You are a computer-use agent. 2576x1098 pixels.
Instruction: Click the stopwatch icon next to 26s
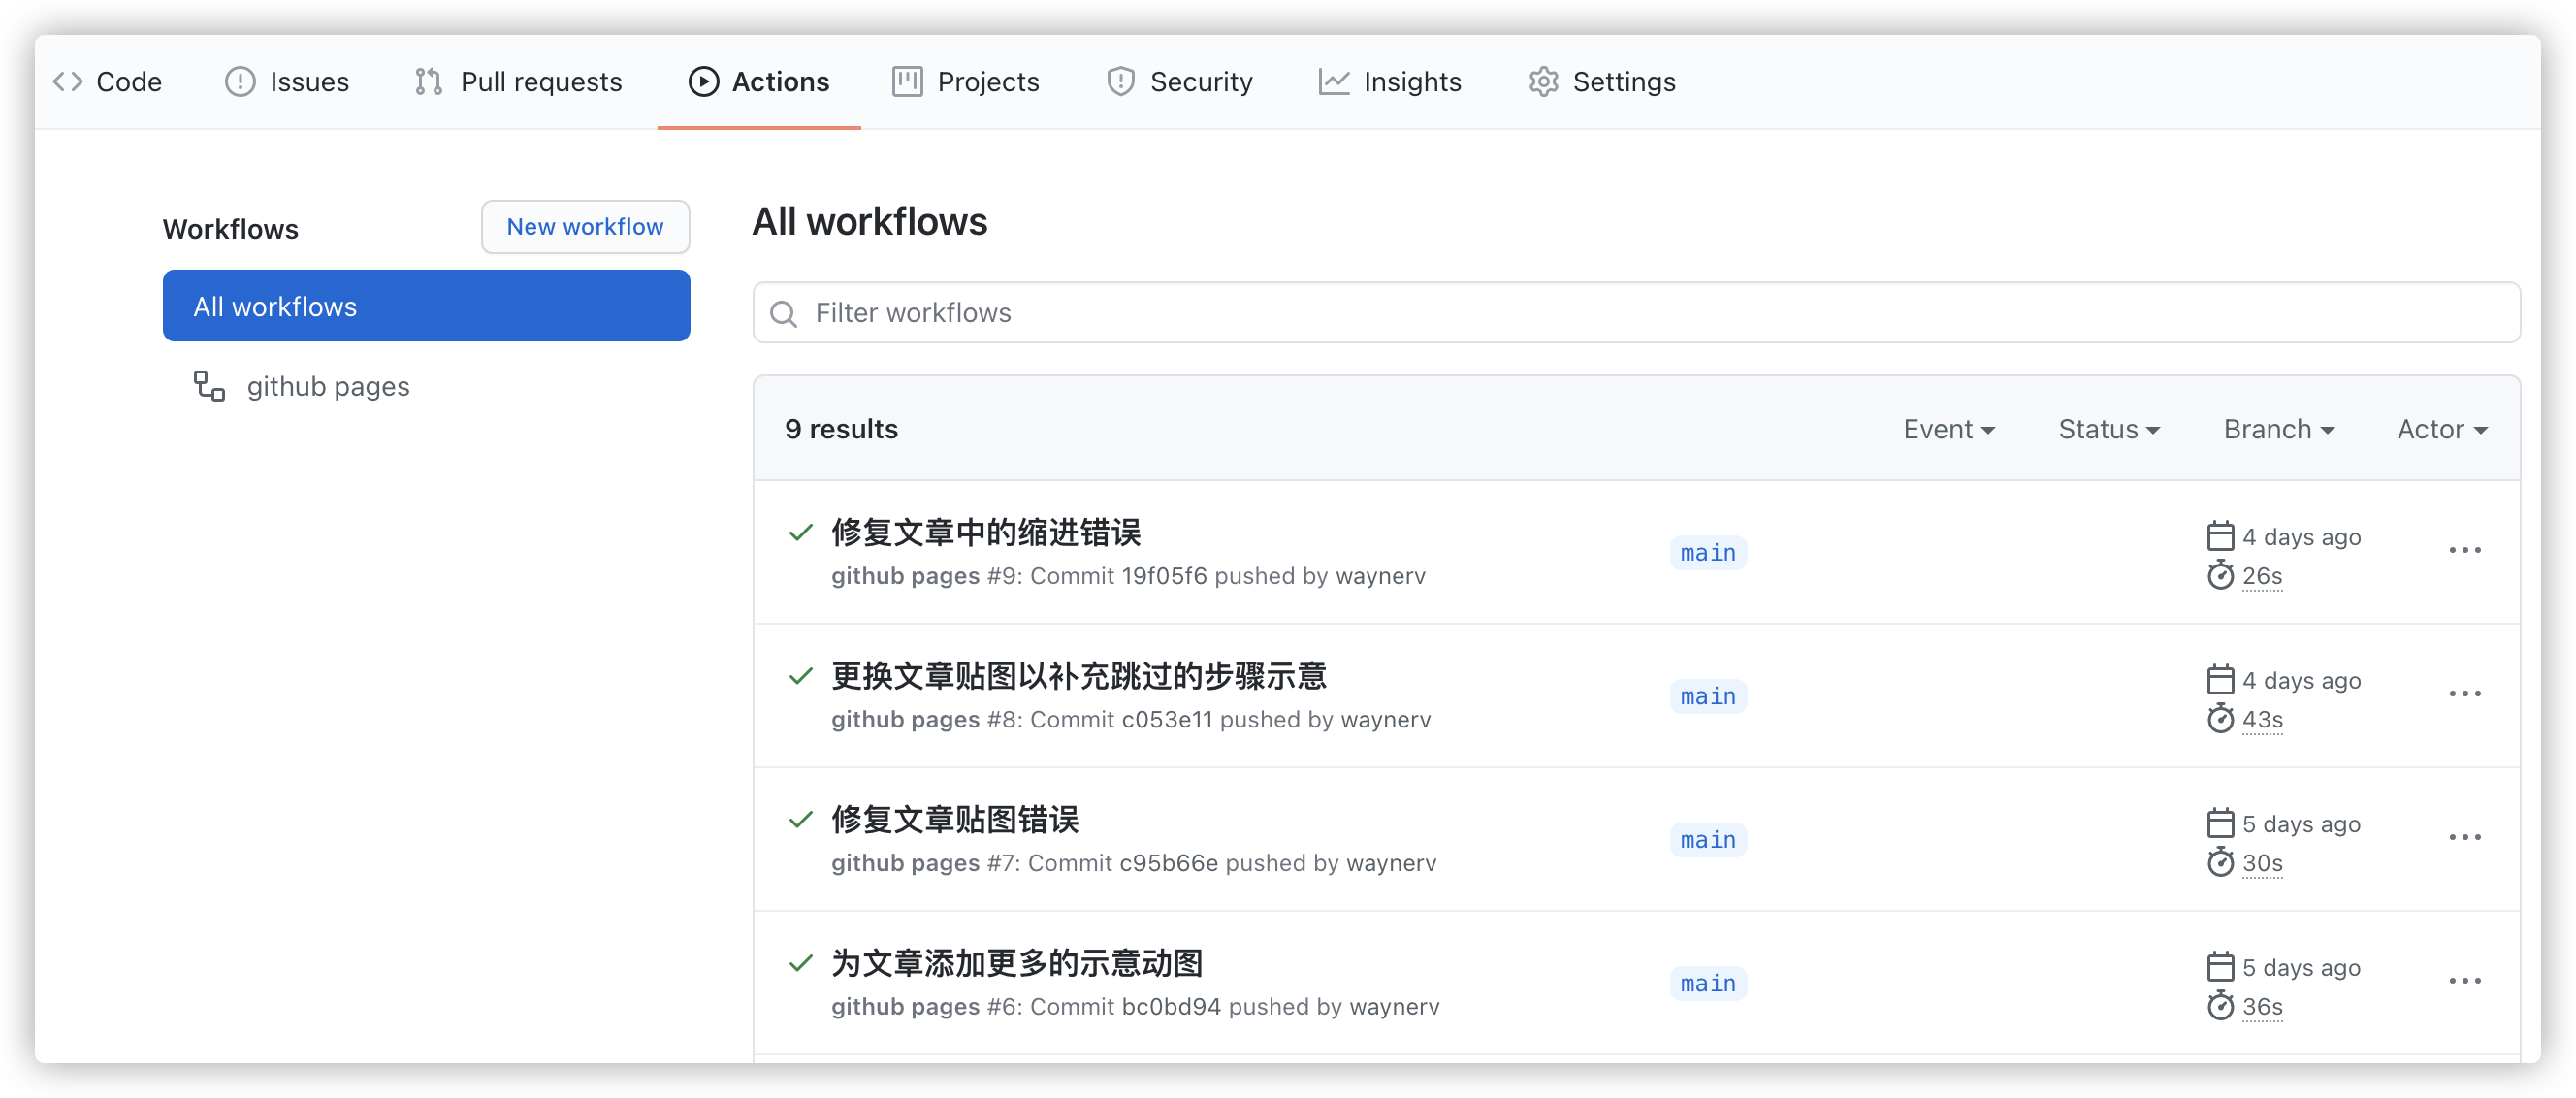(2220, 576)
